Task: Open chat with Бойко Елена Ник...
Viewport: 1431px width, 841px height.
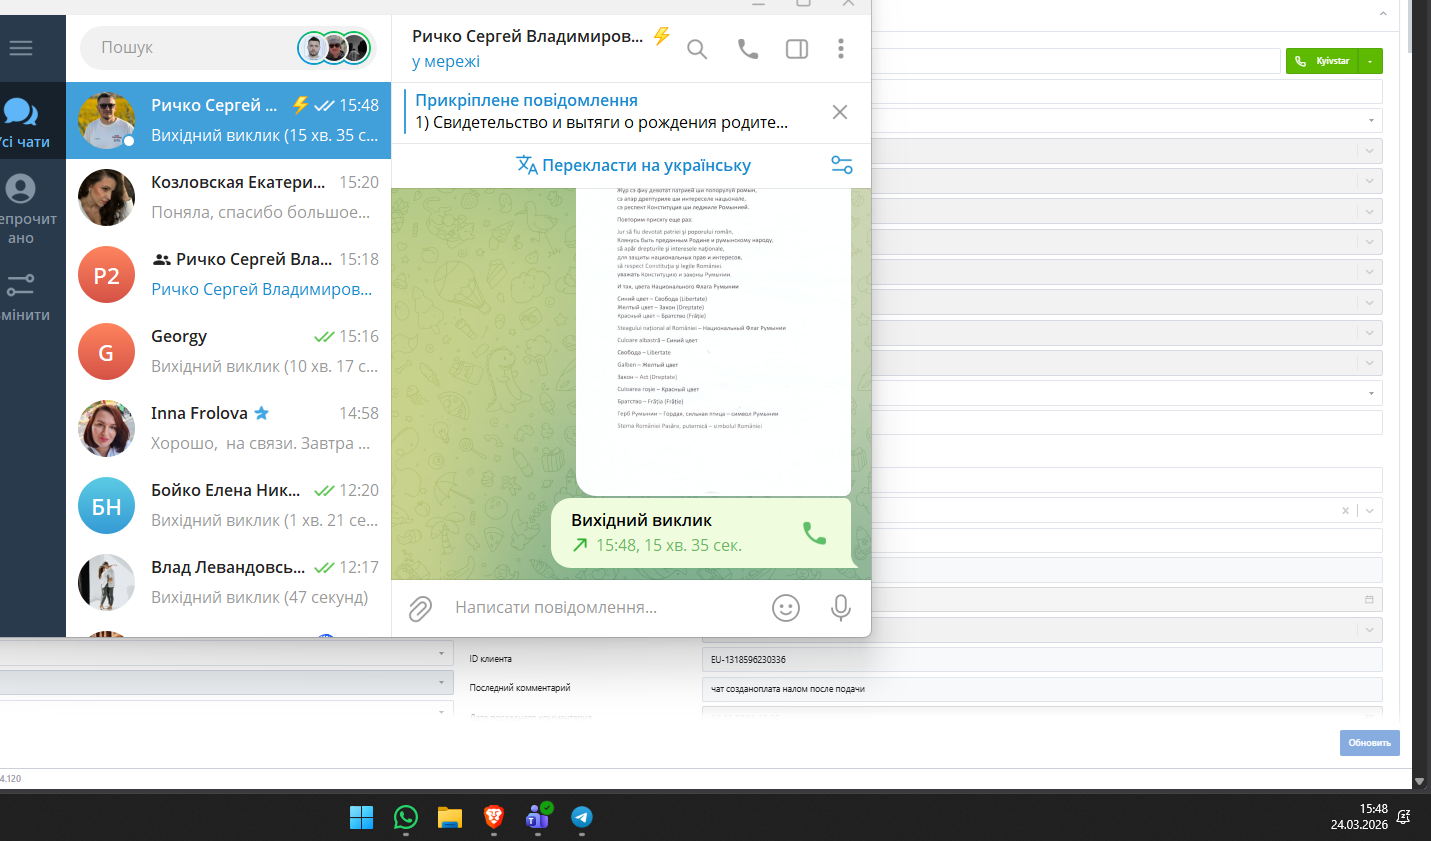Action: tap(228, 505)
